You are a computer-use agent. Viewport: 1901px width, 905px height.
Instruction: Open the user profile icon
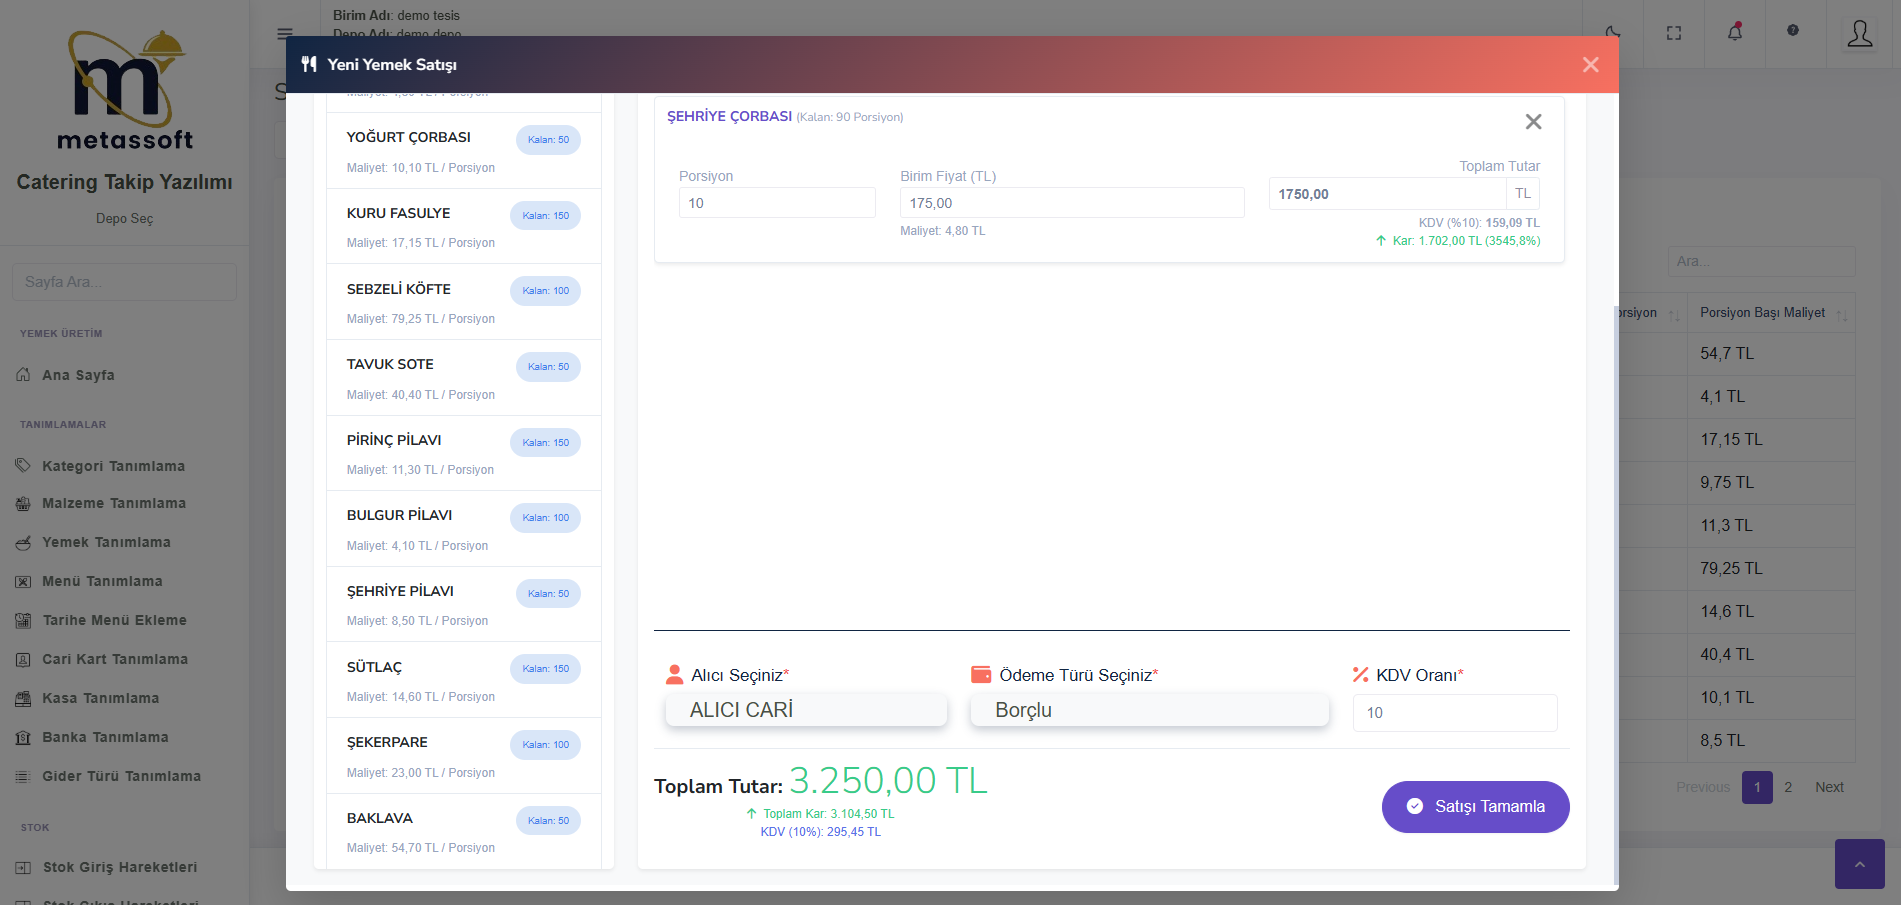click(1859, 34)
